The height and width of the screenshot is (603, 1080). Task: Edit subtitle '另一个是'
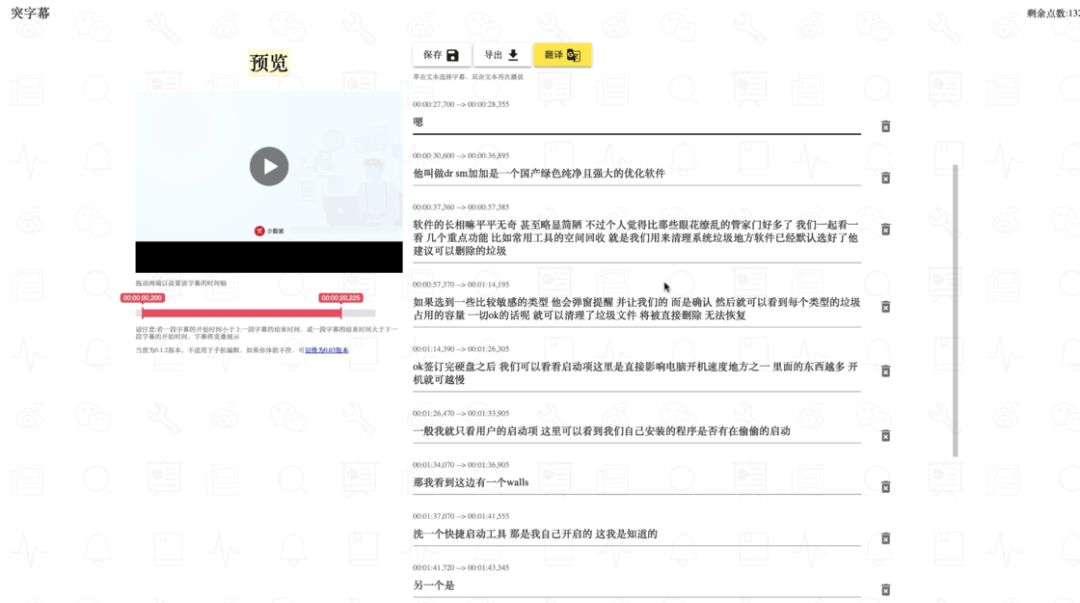[636, 586]
